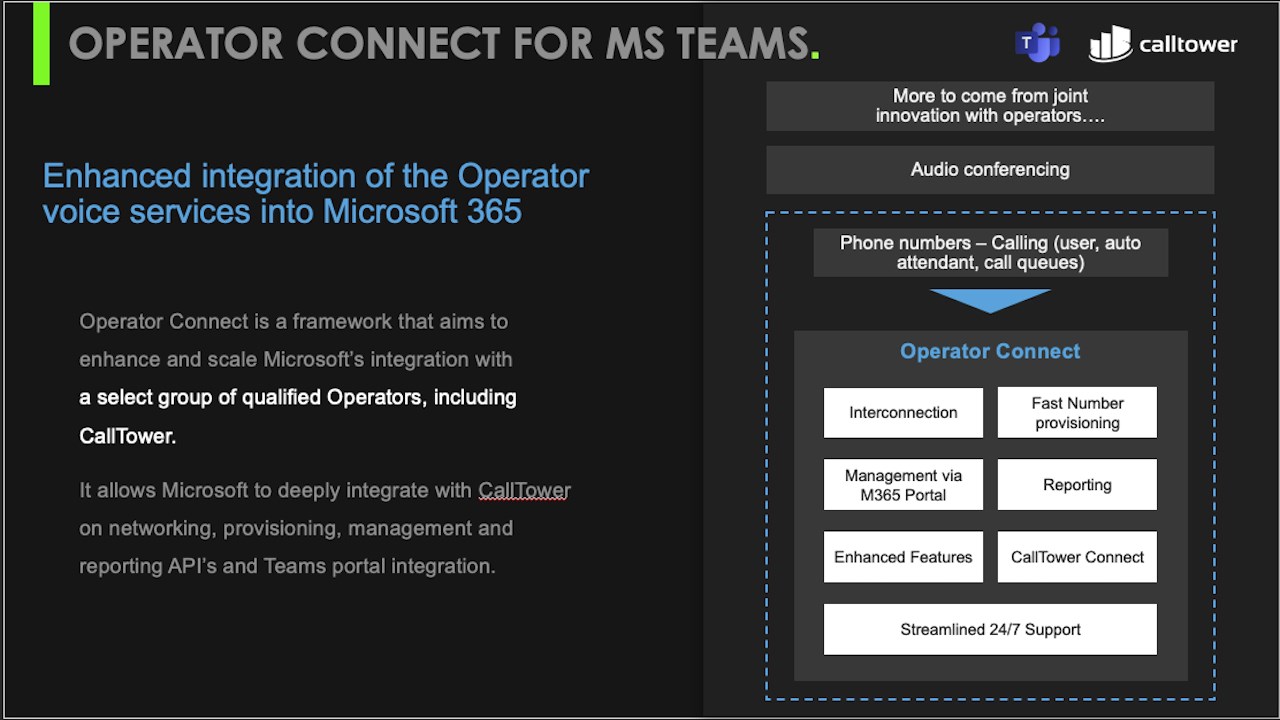The height and width of the screenshot is (720, 1280).
Task: Select the blue down arrow shape
Action: tap(990, 301)
